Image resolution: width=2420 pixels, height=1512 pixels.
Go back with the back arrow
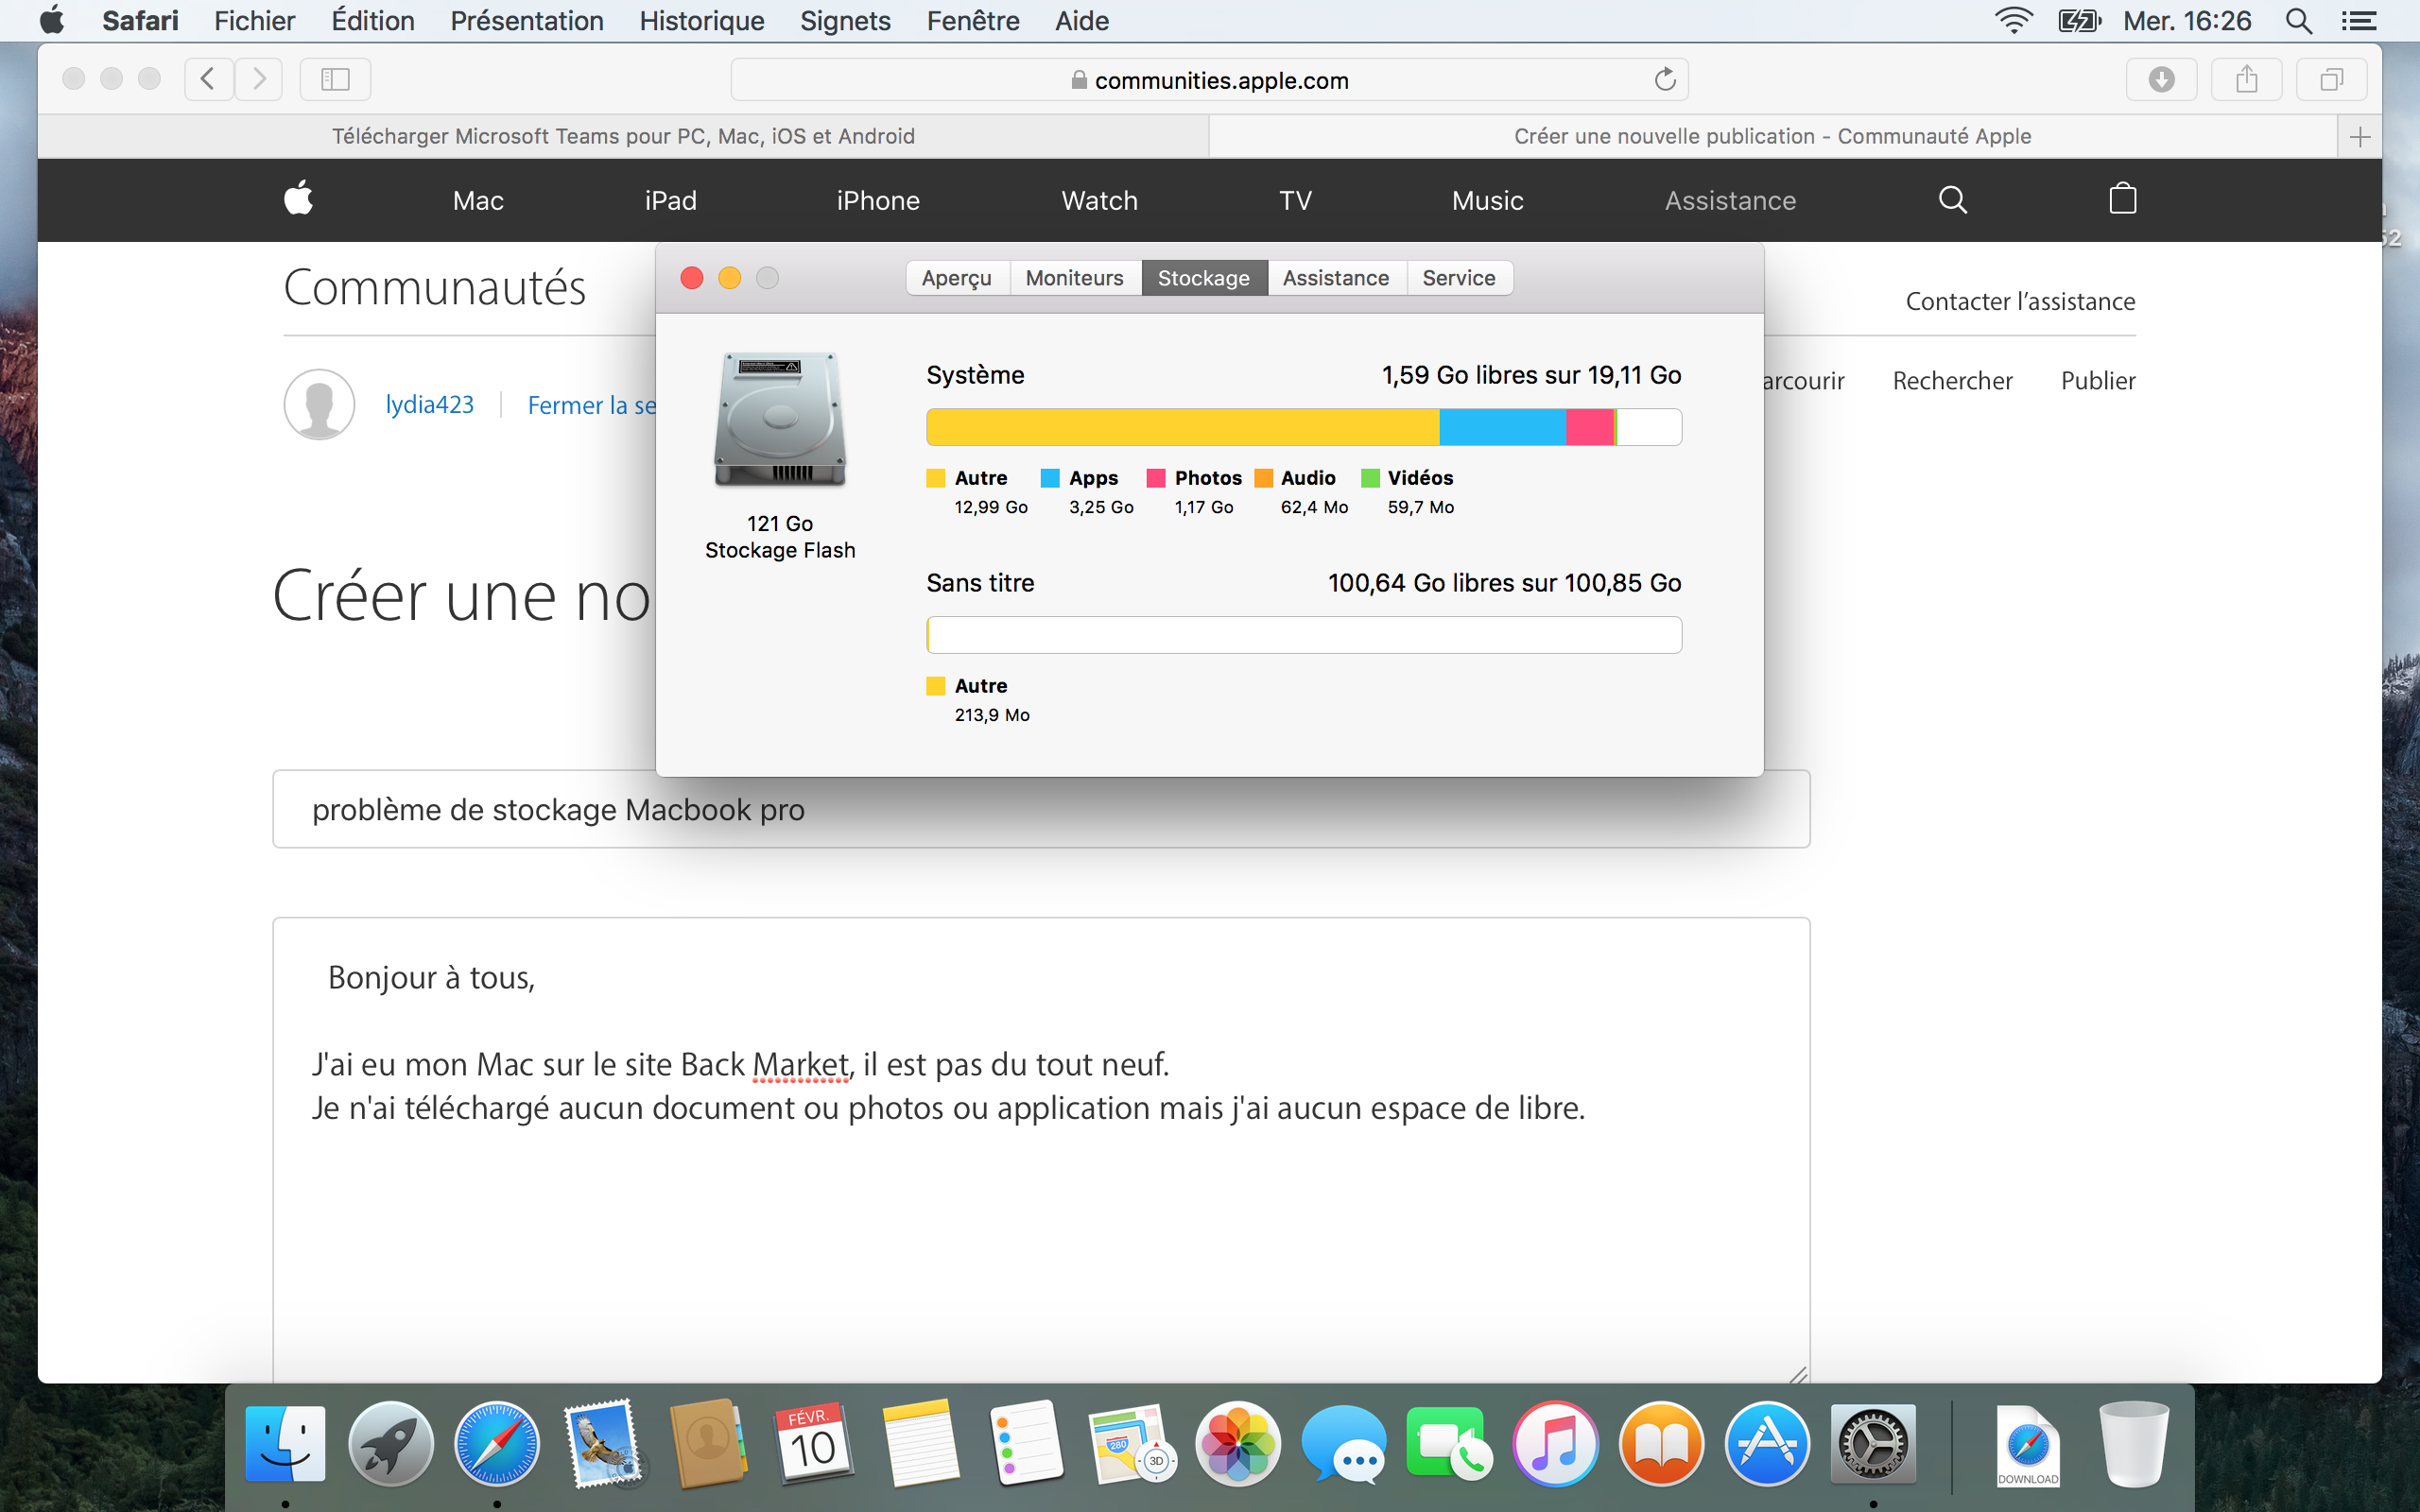(x=208, y=79)
